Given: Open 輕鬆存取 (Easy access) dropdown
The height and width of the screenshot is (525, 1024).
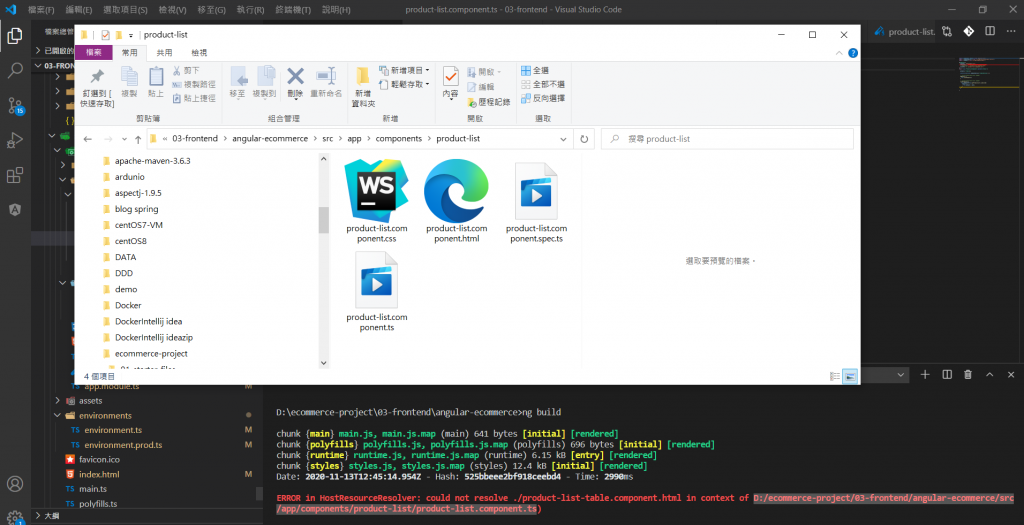Looking at the screenshot, I should [404, 84].
